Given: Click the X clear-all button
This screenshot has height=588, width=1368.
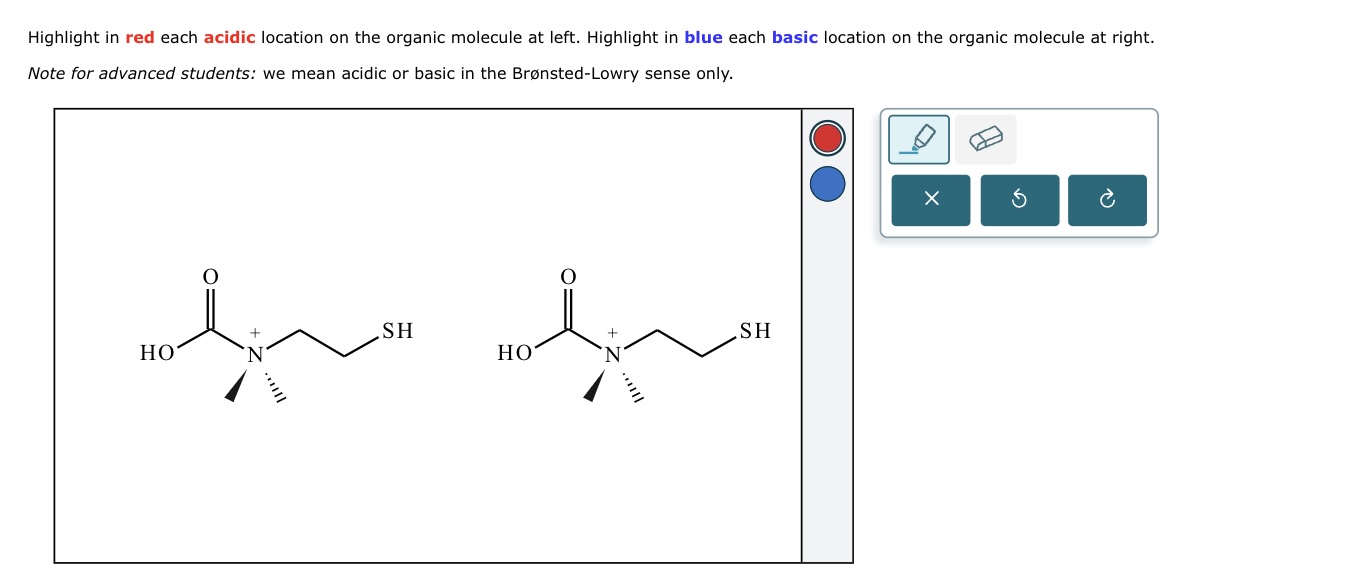Looking at the screenshot, I should 930,199.
